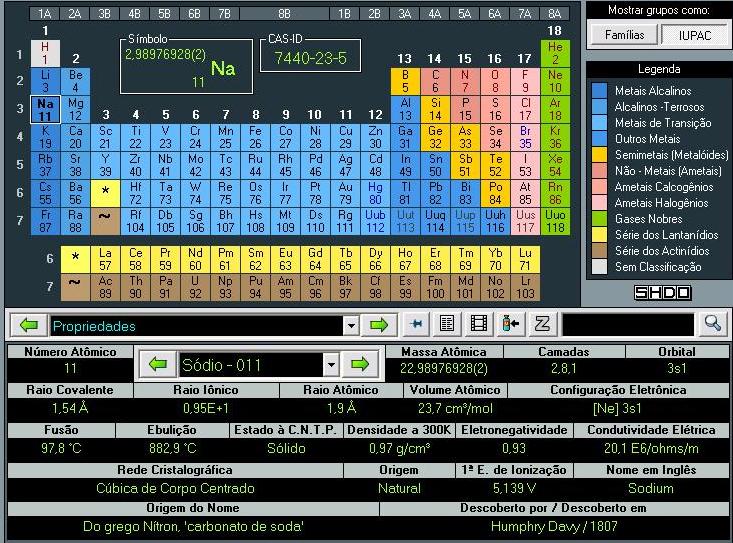Click the Ametais Halogênios legend label

(x=661, y=203)
